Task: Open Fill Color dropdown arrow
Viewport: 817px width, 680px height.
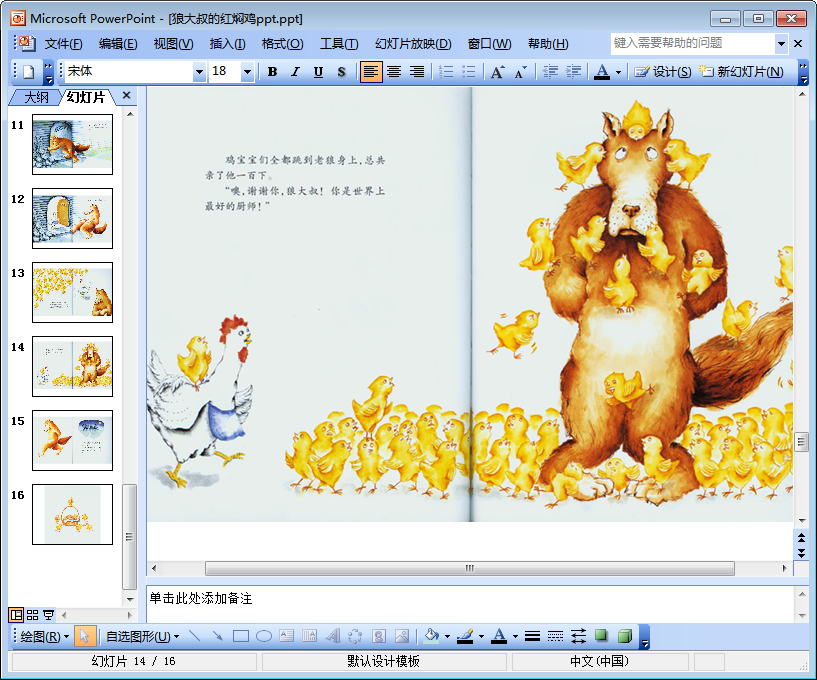Action: click(x=447, y=636)
